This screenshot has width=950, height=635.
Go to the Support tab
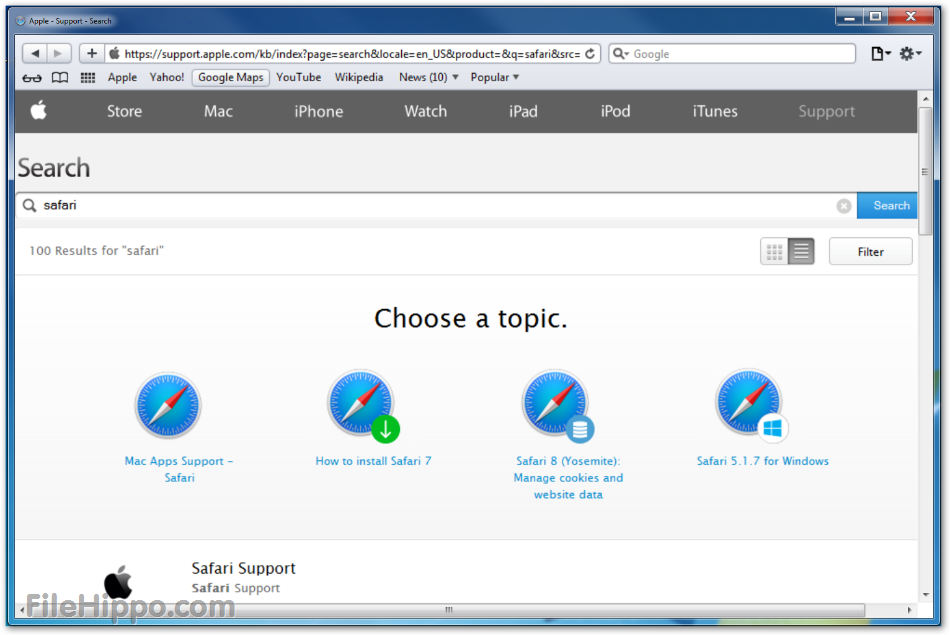826,111
